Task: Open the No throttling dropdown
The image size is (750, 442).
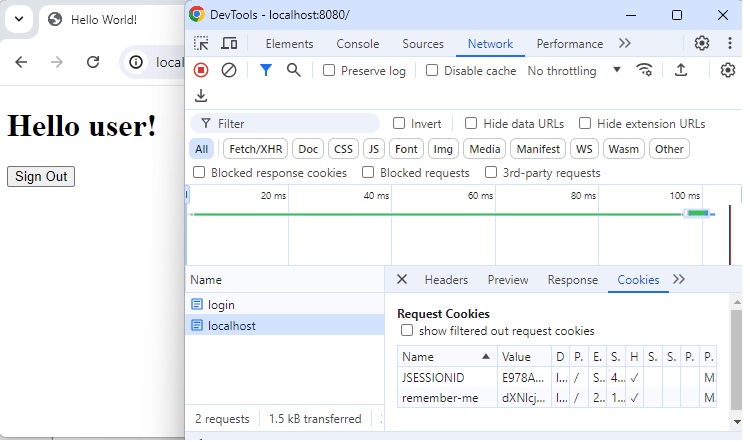Action: point(574,71)
